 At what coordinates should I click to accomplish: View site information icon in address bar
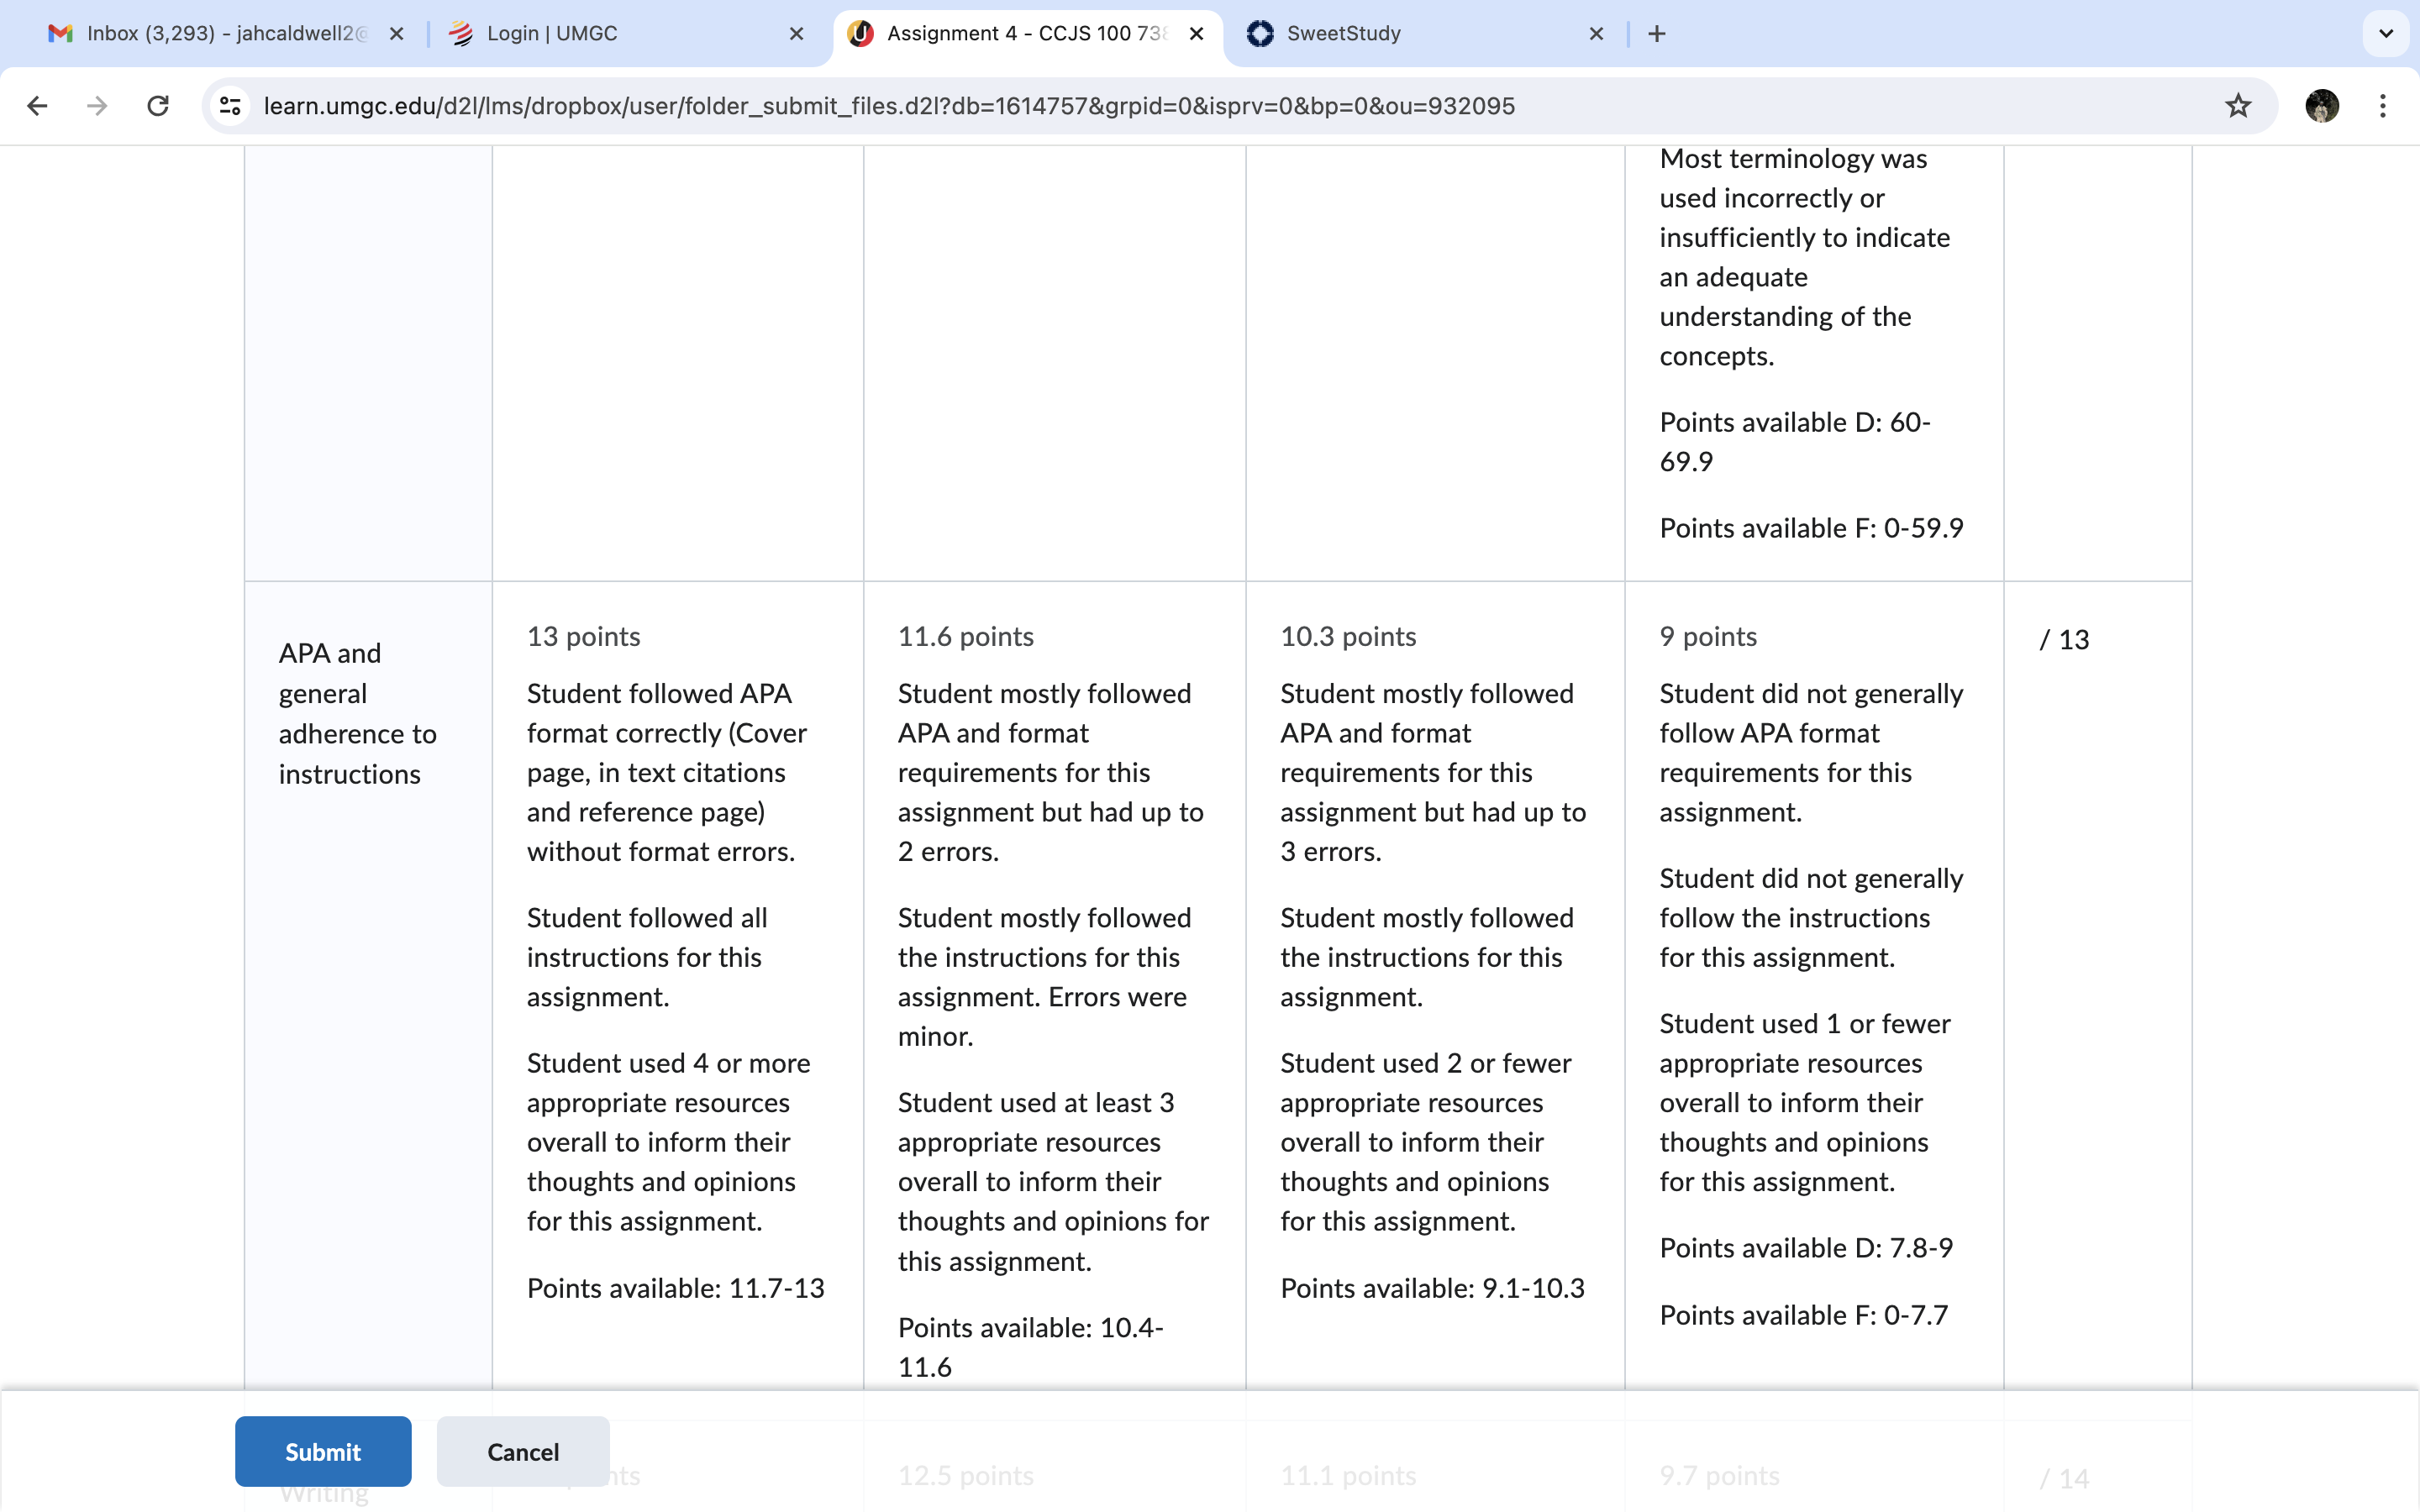click(230, 106)
